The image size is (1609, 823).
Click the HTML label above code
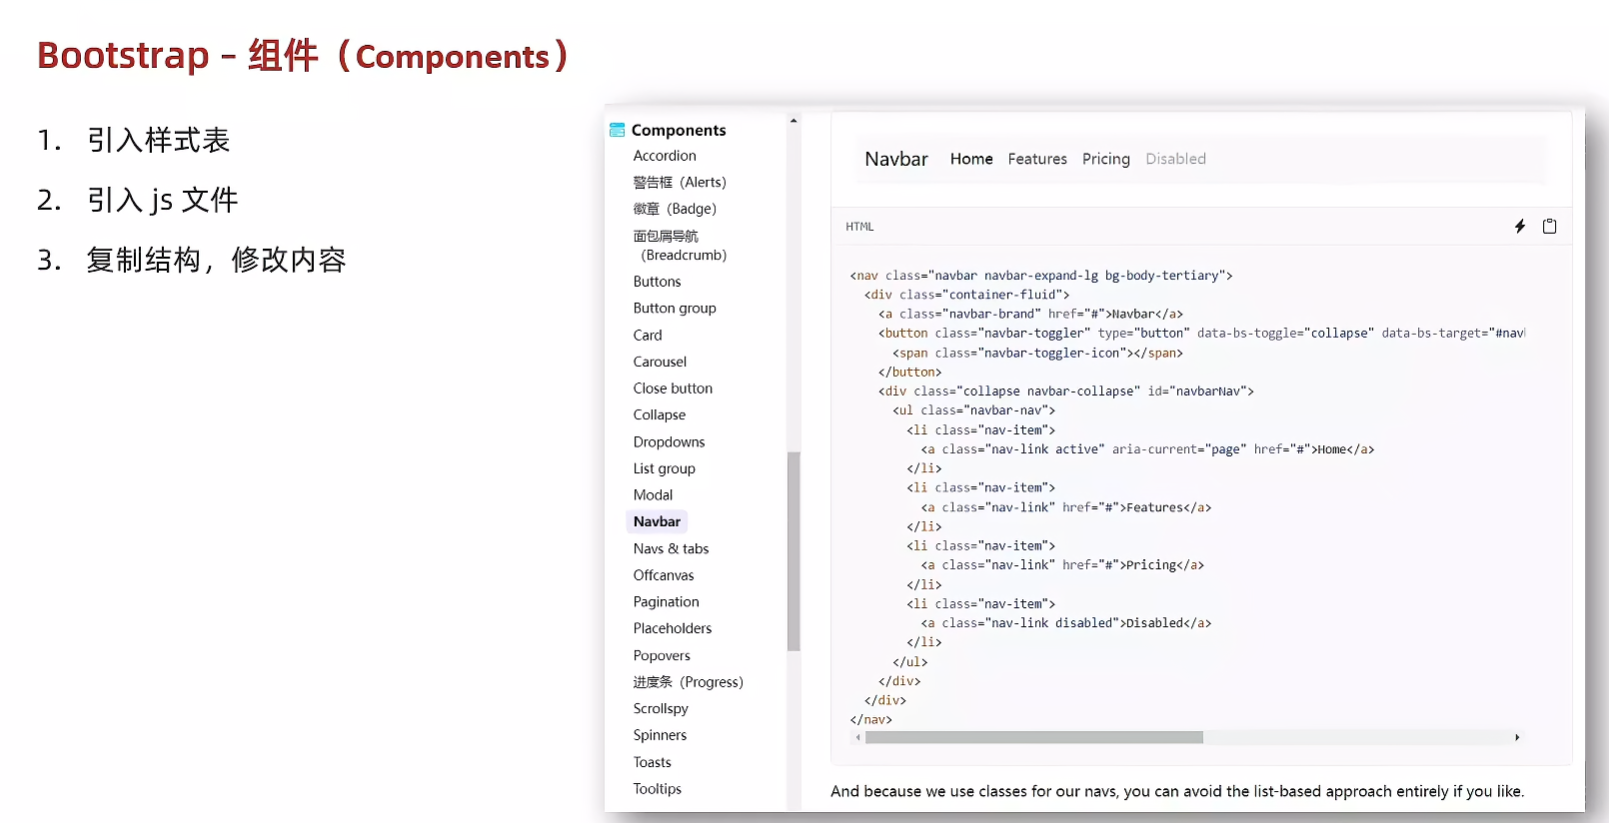859,227
